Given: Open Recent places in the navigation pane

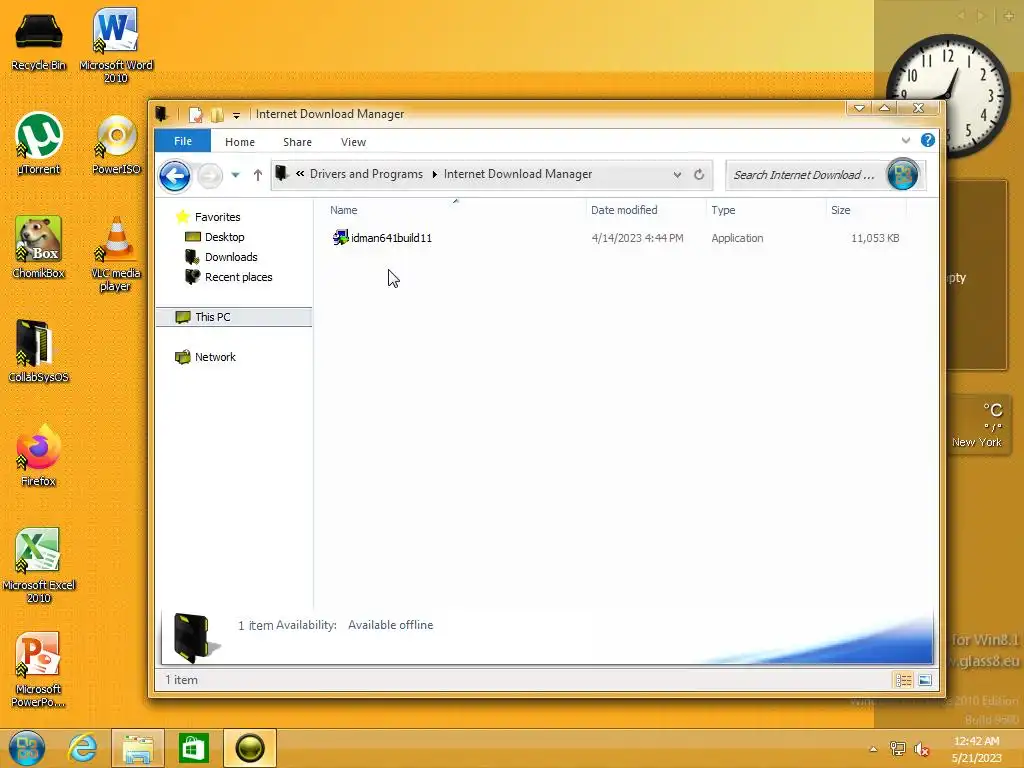Looking at the screenshot, I should pos(238,277).
